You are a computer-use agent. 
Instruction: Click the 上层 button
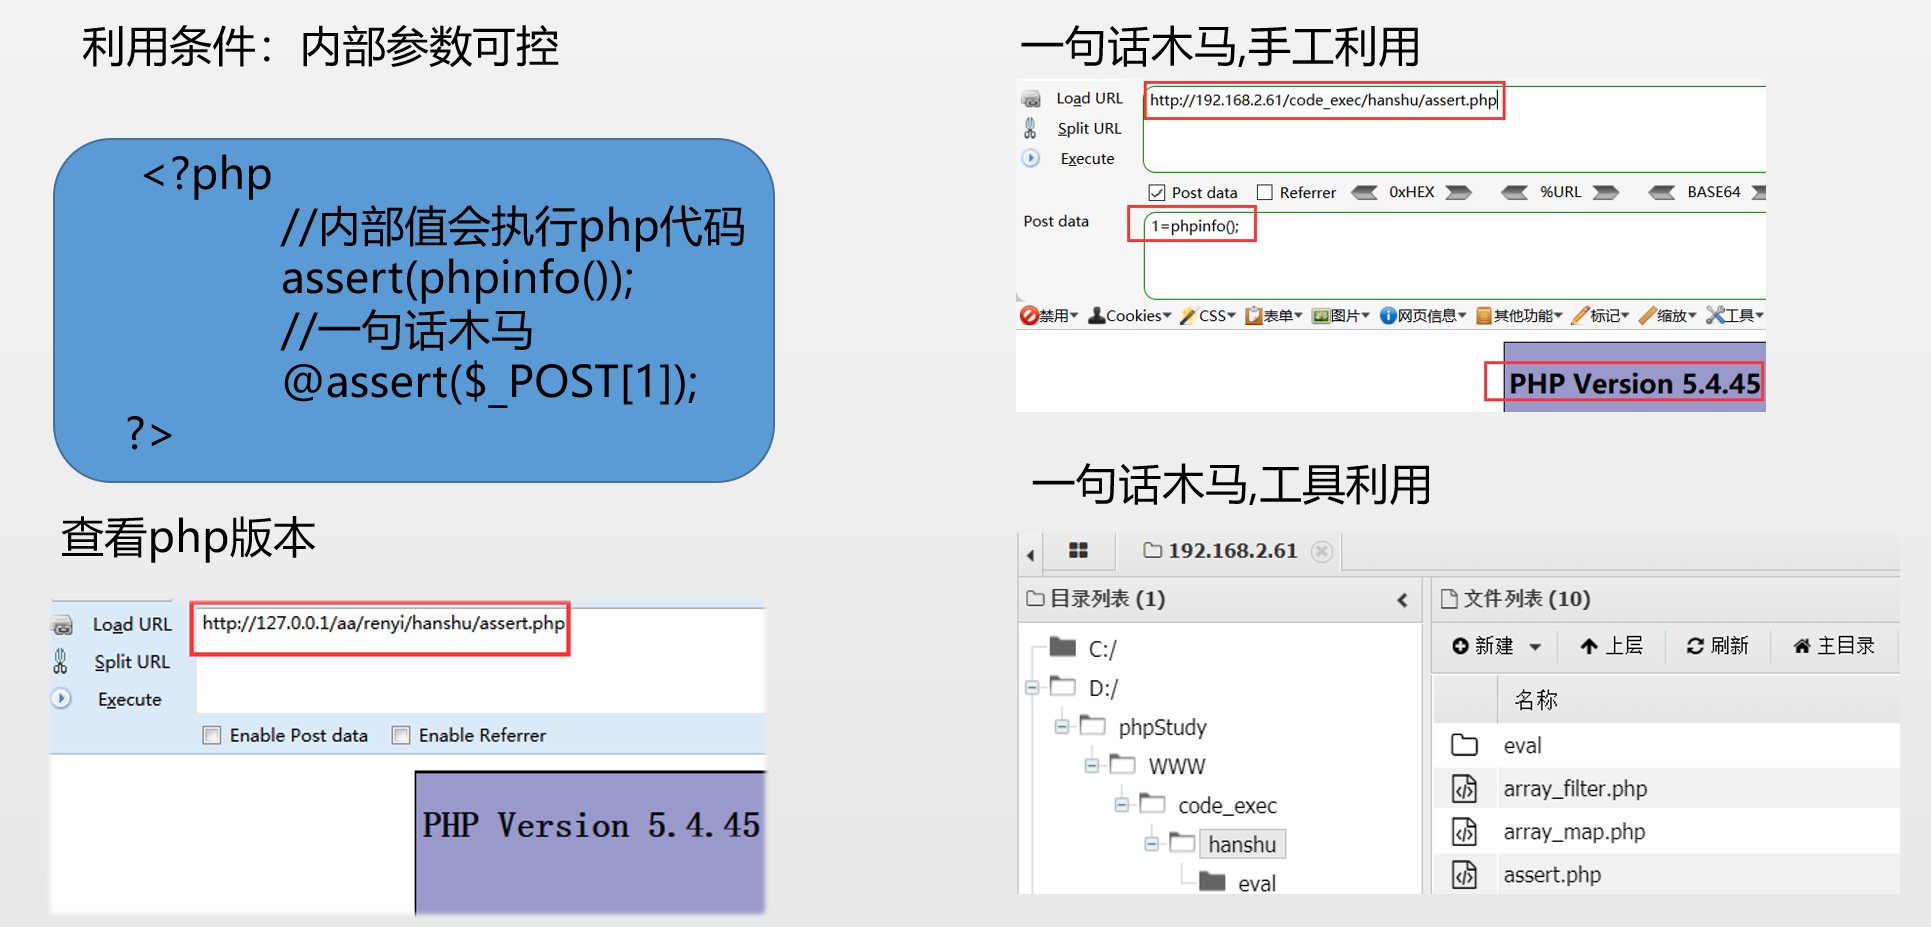click(x=1611, y=646)
